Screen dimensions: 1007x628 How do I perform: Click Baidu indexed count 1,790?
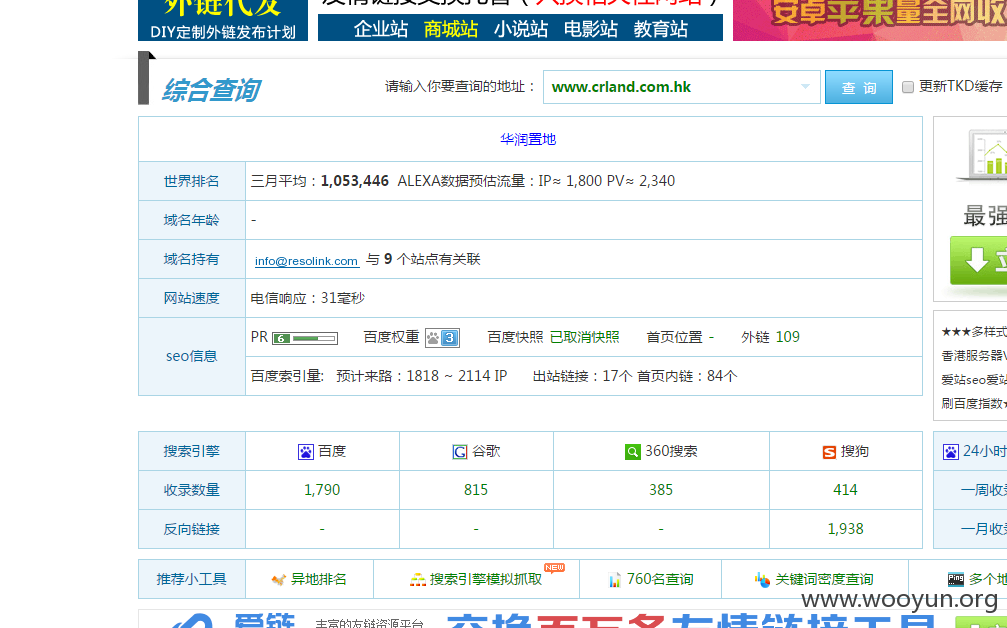pyautogui.click(x=322, y=490)
